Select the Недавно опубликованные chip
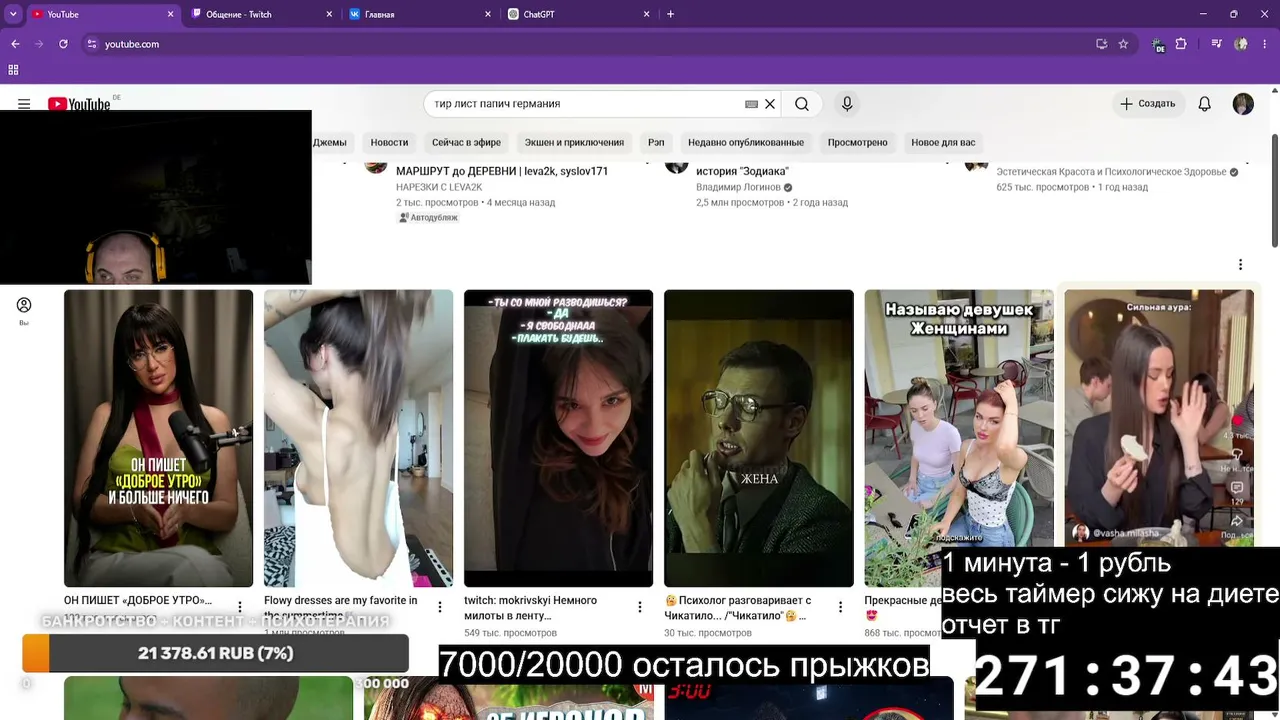1280x720 pixels. tap(746, 142)
